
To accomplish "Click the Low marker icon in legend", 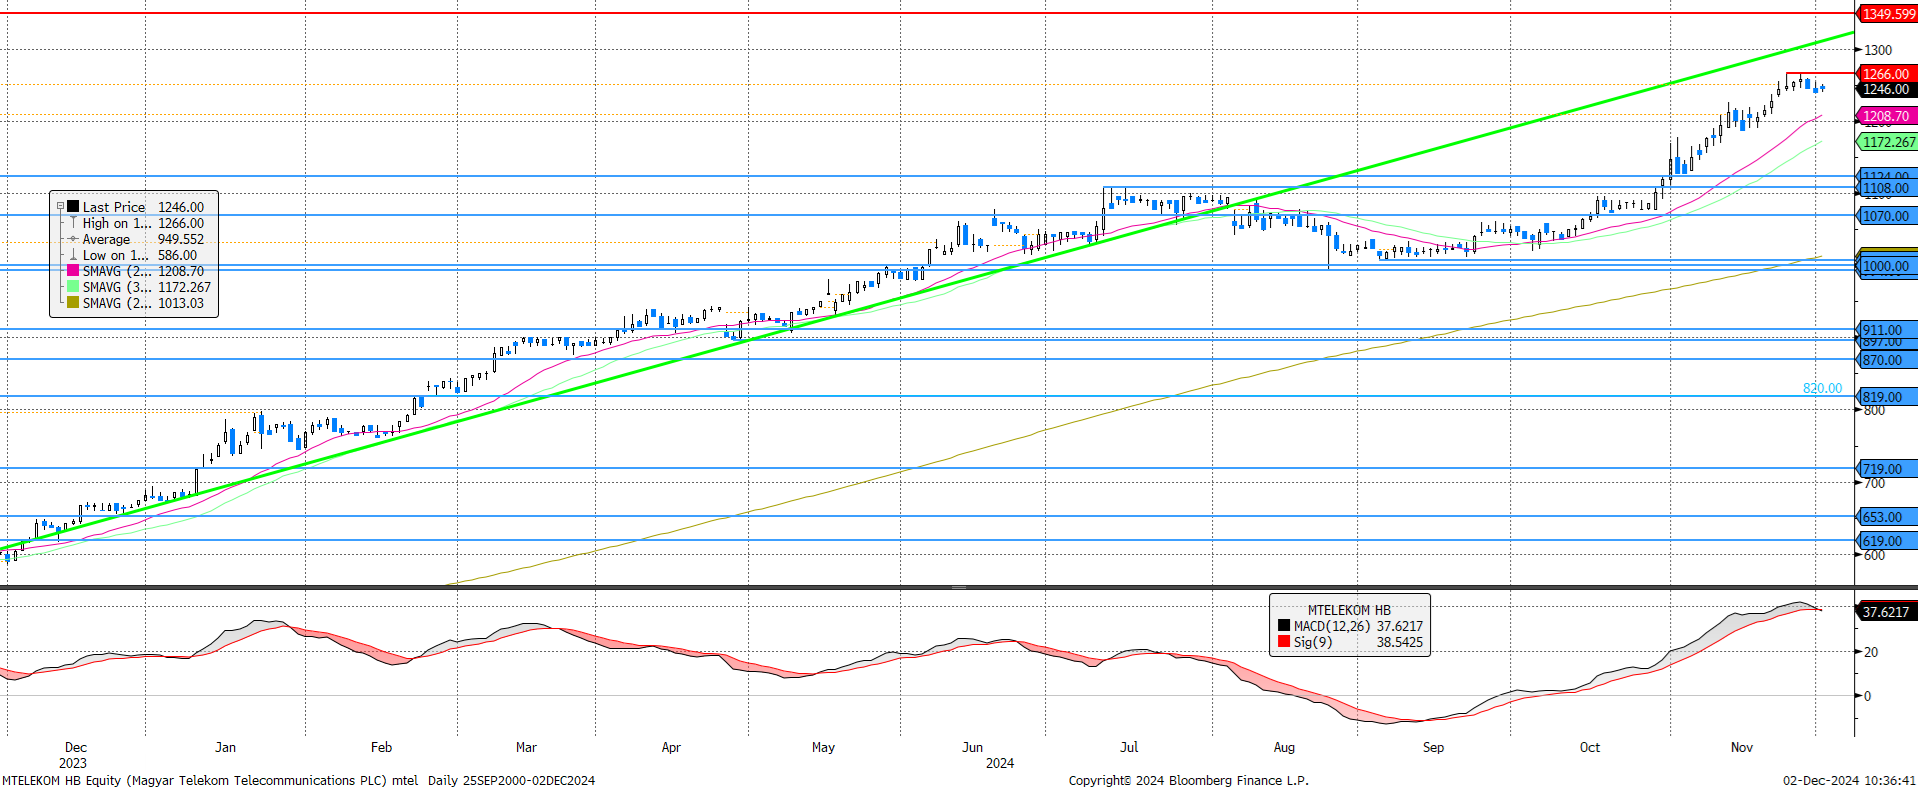I will 73,255.
